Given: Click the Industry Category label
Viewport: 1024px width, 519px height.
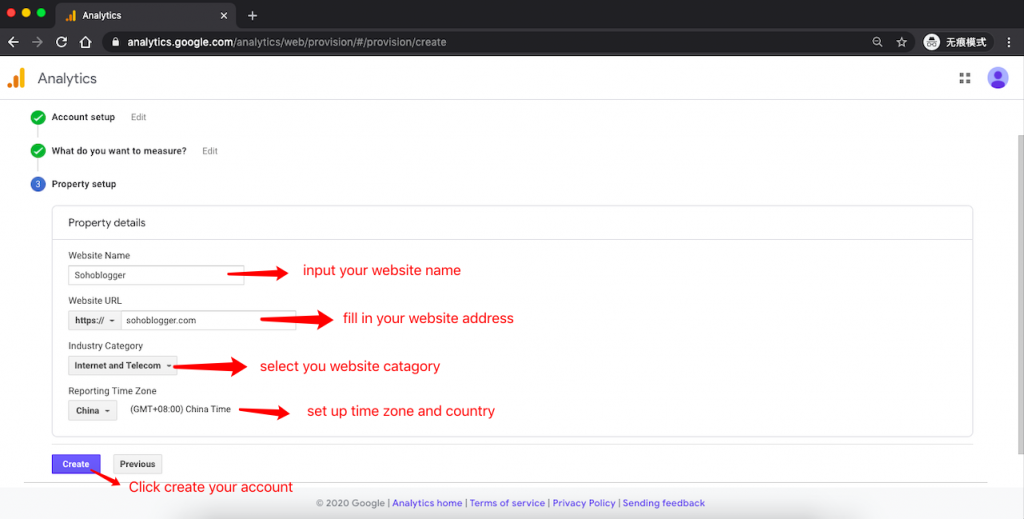Looking at the screenshot, I should (x=105, y=346).
